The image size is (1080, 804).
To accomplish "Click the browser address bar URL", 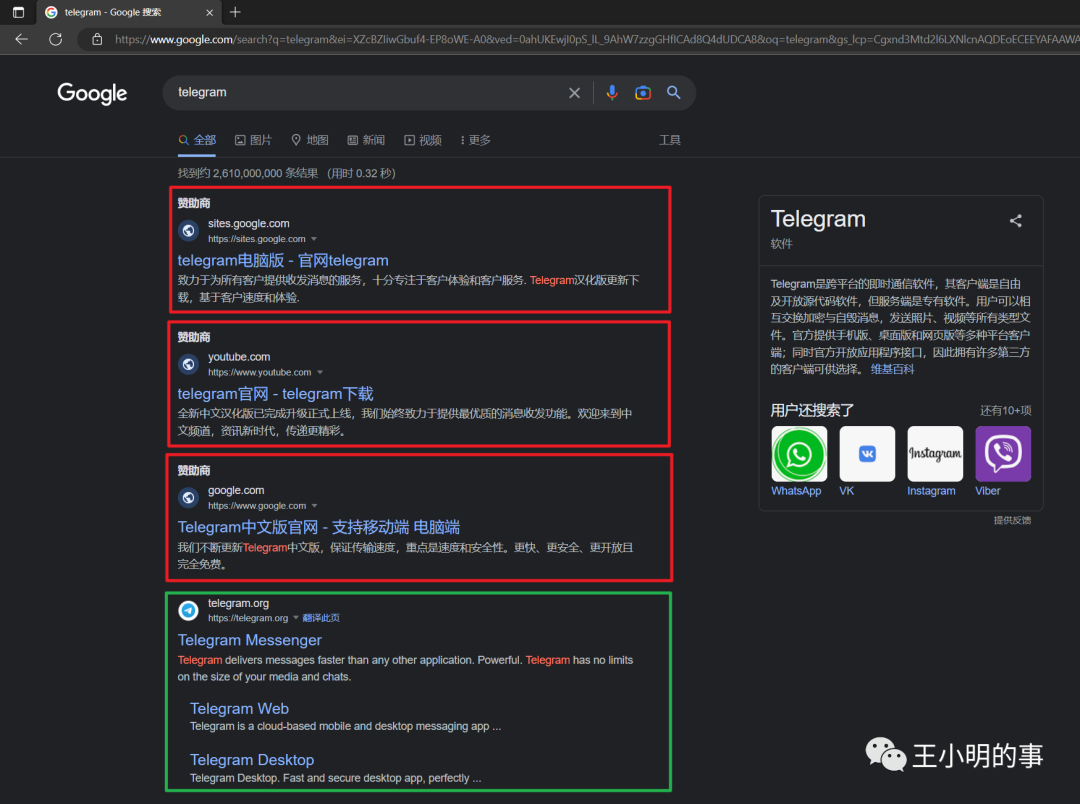I will [596, 39].
